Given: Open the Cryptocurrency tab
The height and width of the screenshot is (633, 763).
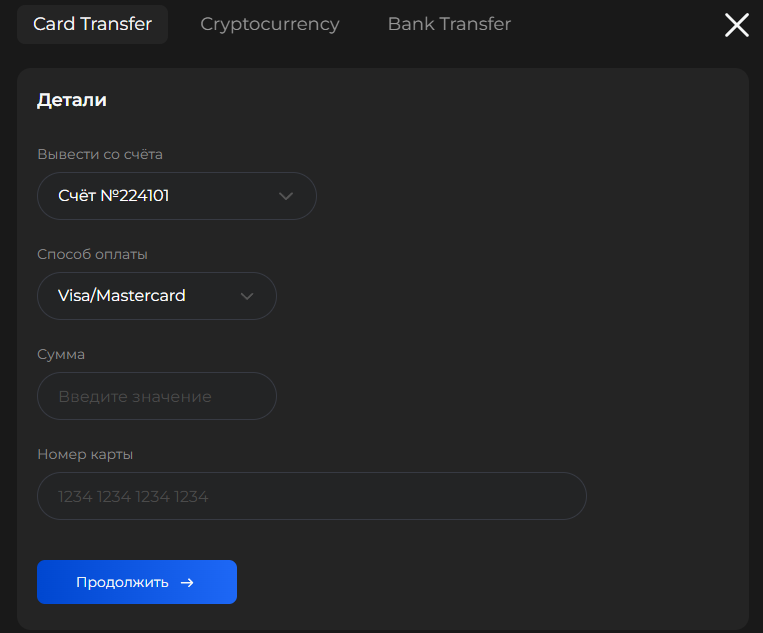Looking at the screenshot, I should click(x=270, y=24).
